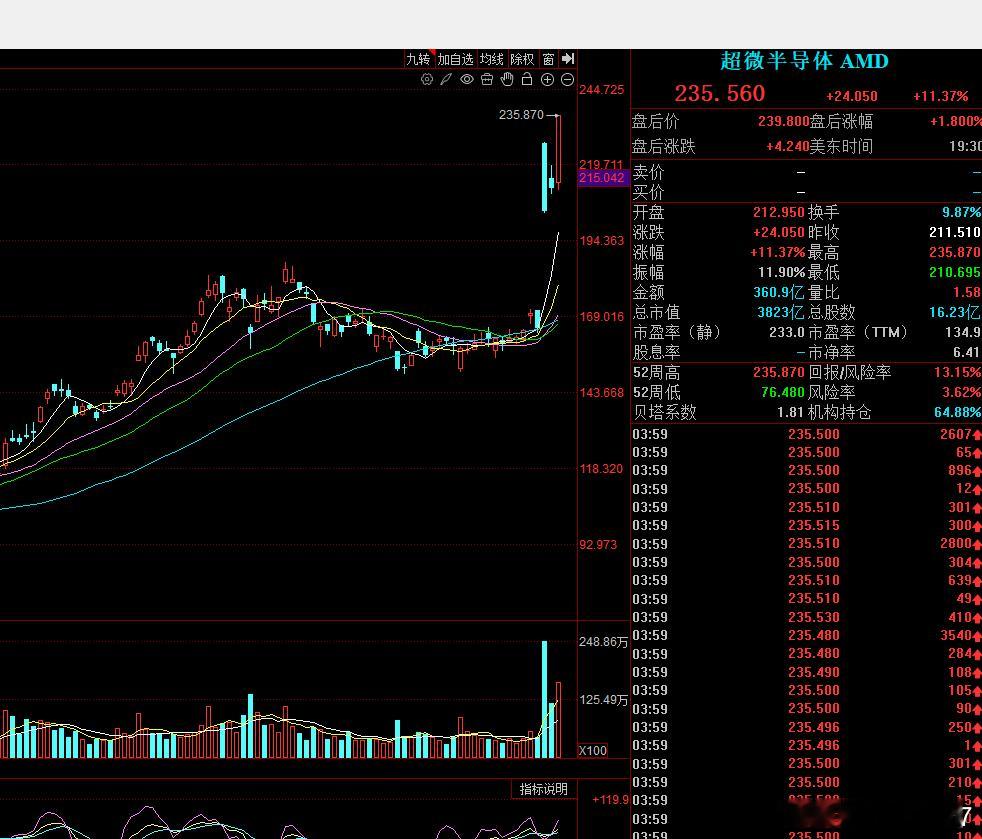The image size is (982, 839).
Task: Open the toolbox briefcase icon
Action: (x=487, y=79)
